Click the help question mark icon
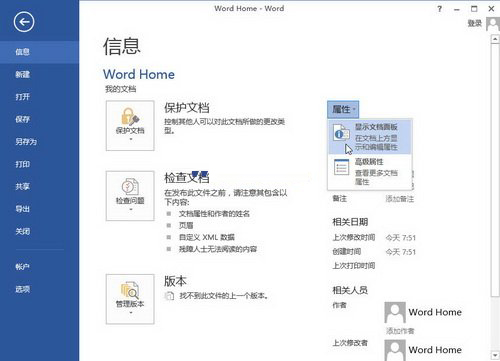 coord(440,9)
